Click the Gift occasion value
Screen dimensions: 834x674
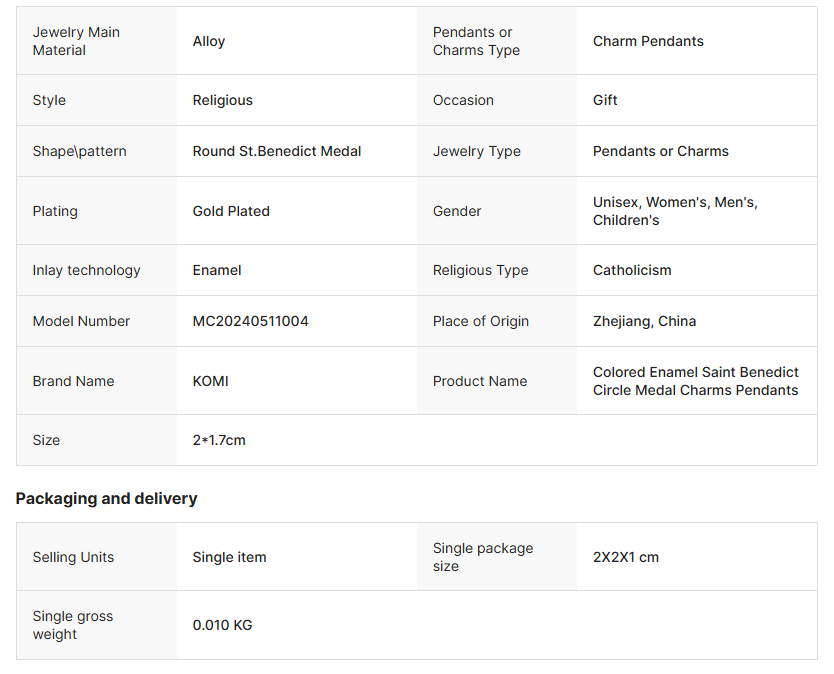click(605, 100)
